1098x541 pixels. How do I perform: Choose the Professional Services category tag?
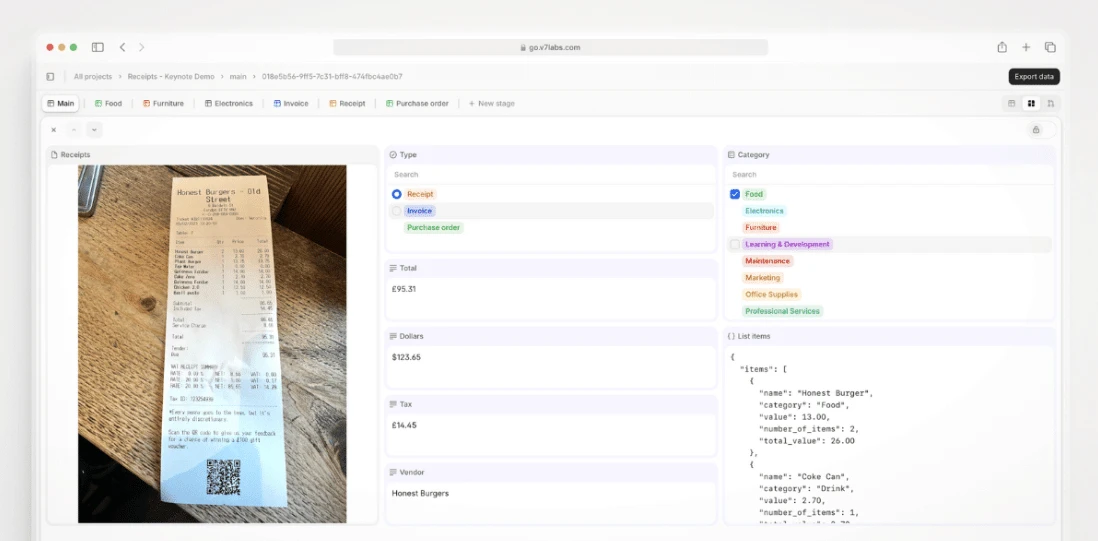(782, 311)
